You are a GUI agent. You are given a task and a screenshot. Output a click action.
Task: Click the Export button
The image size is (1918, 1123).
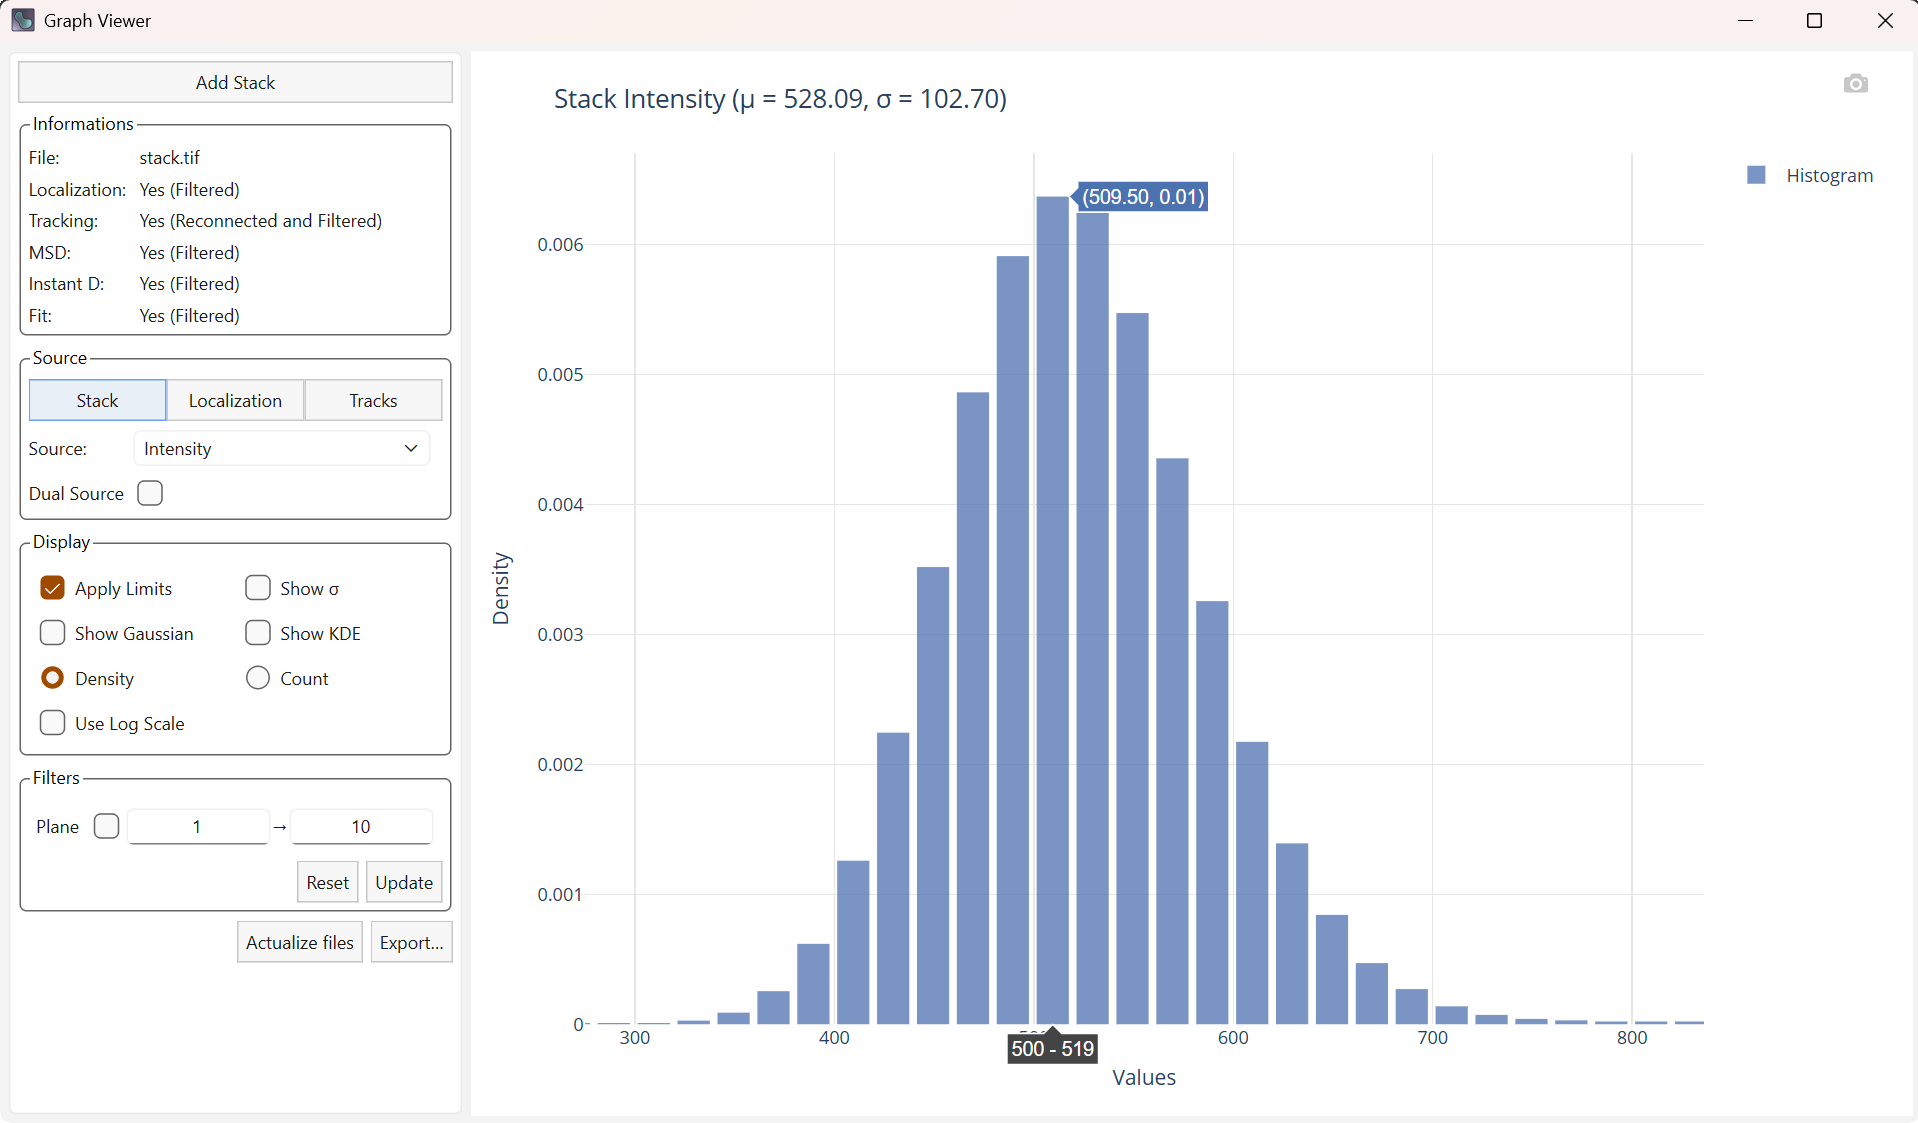[x=410, y=941]
